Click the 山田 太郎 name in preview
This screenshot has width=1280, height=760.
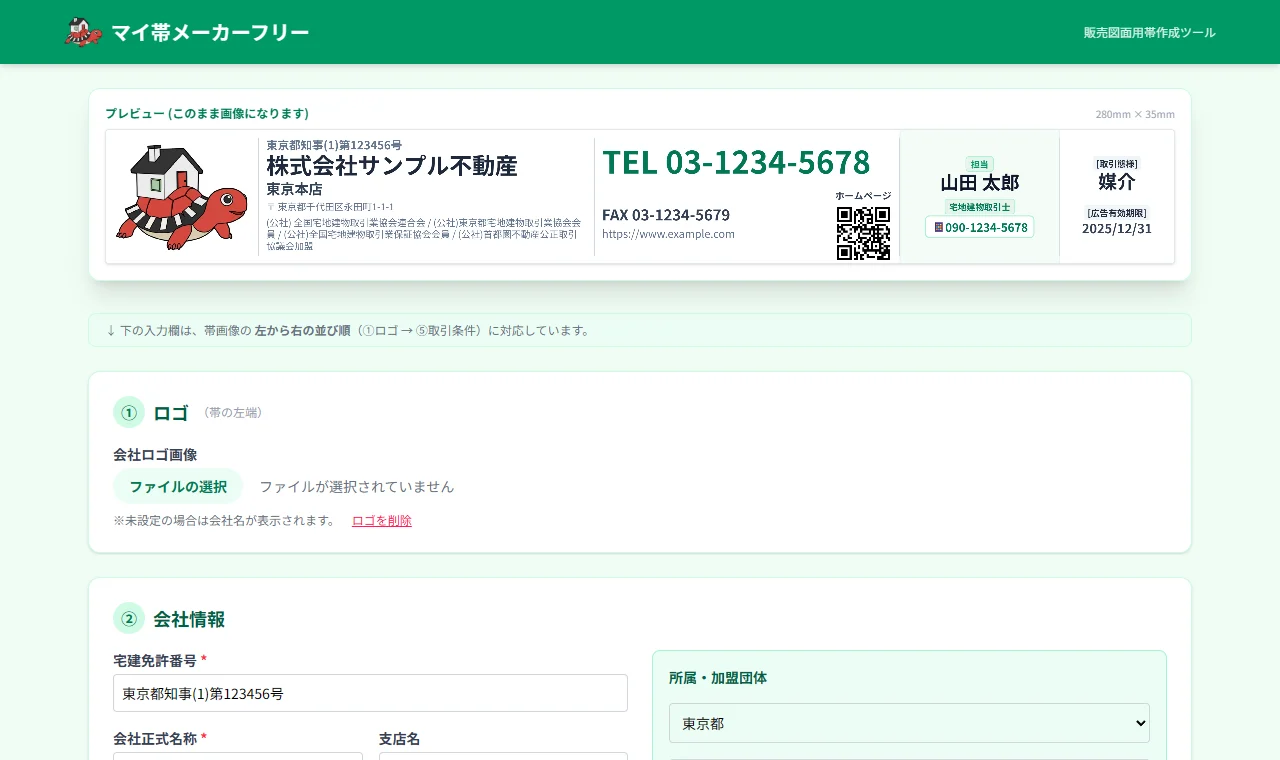pyautogui.click(x=980, y=182)
